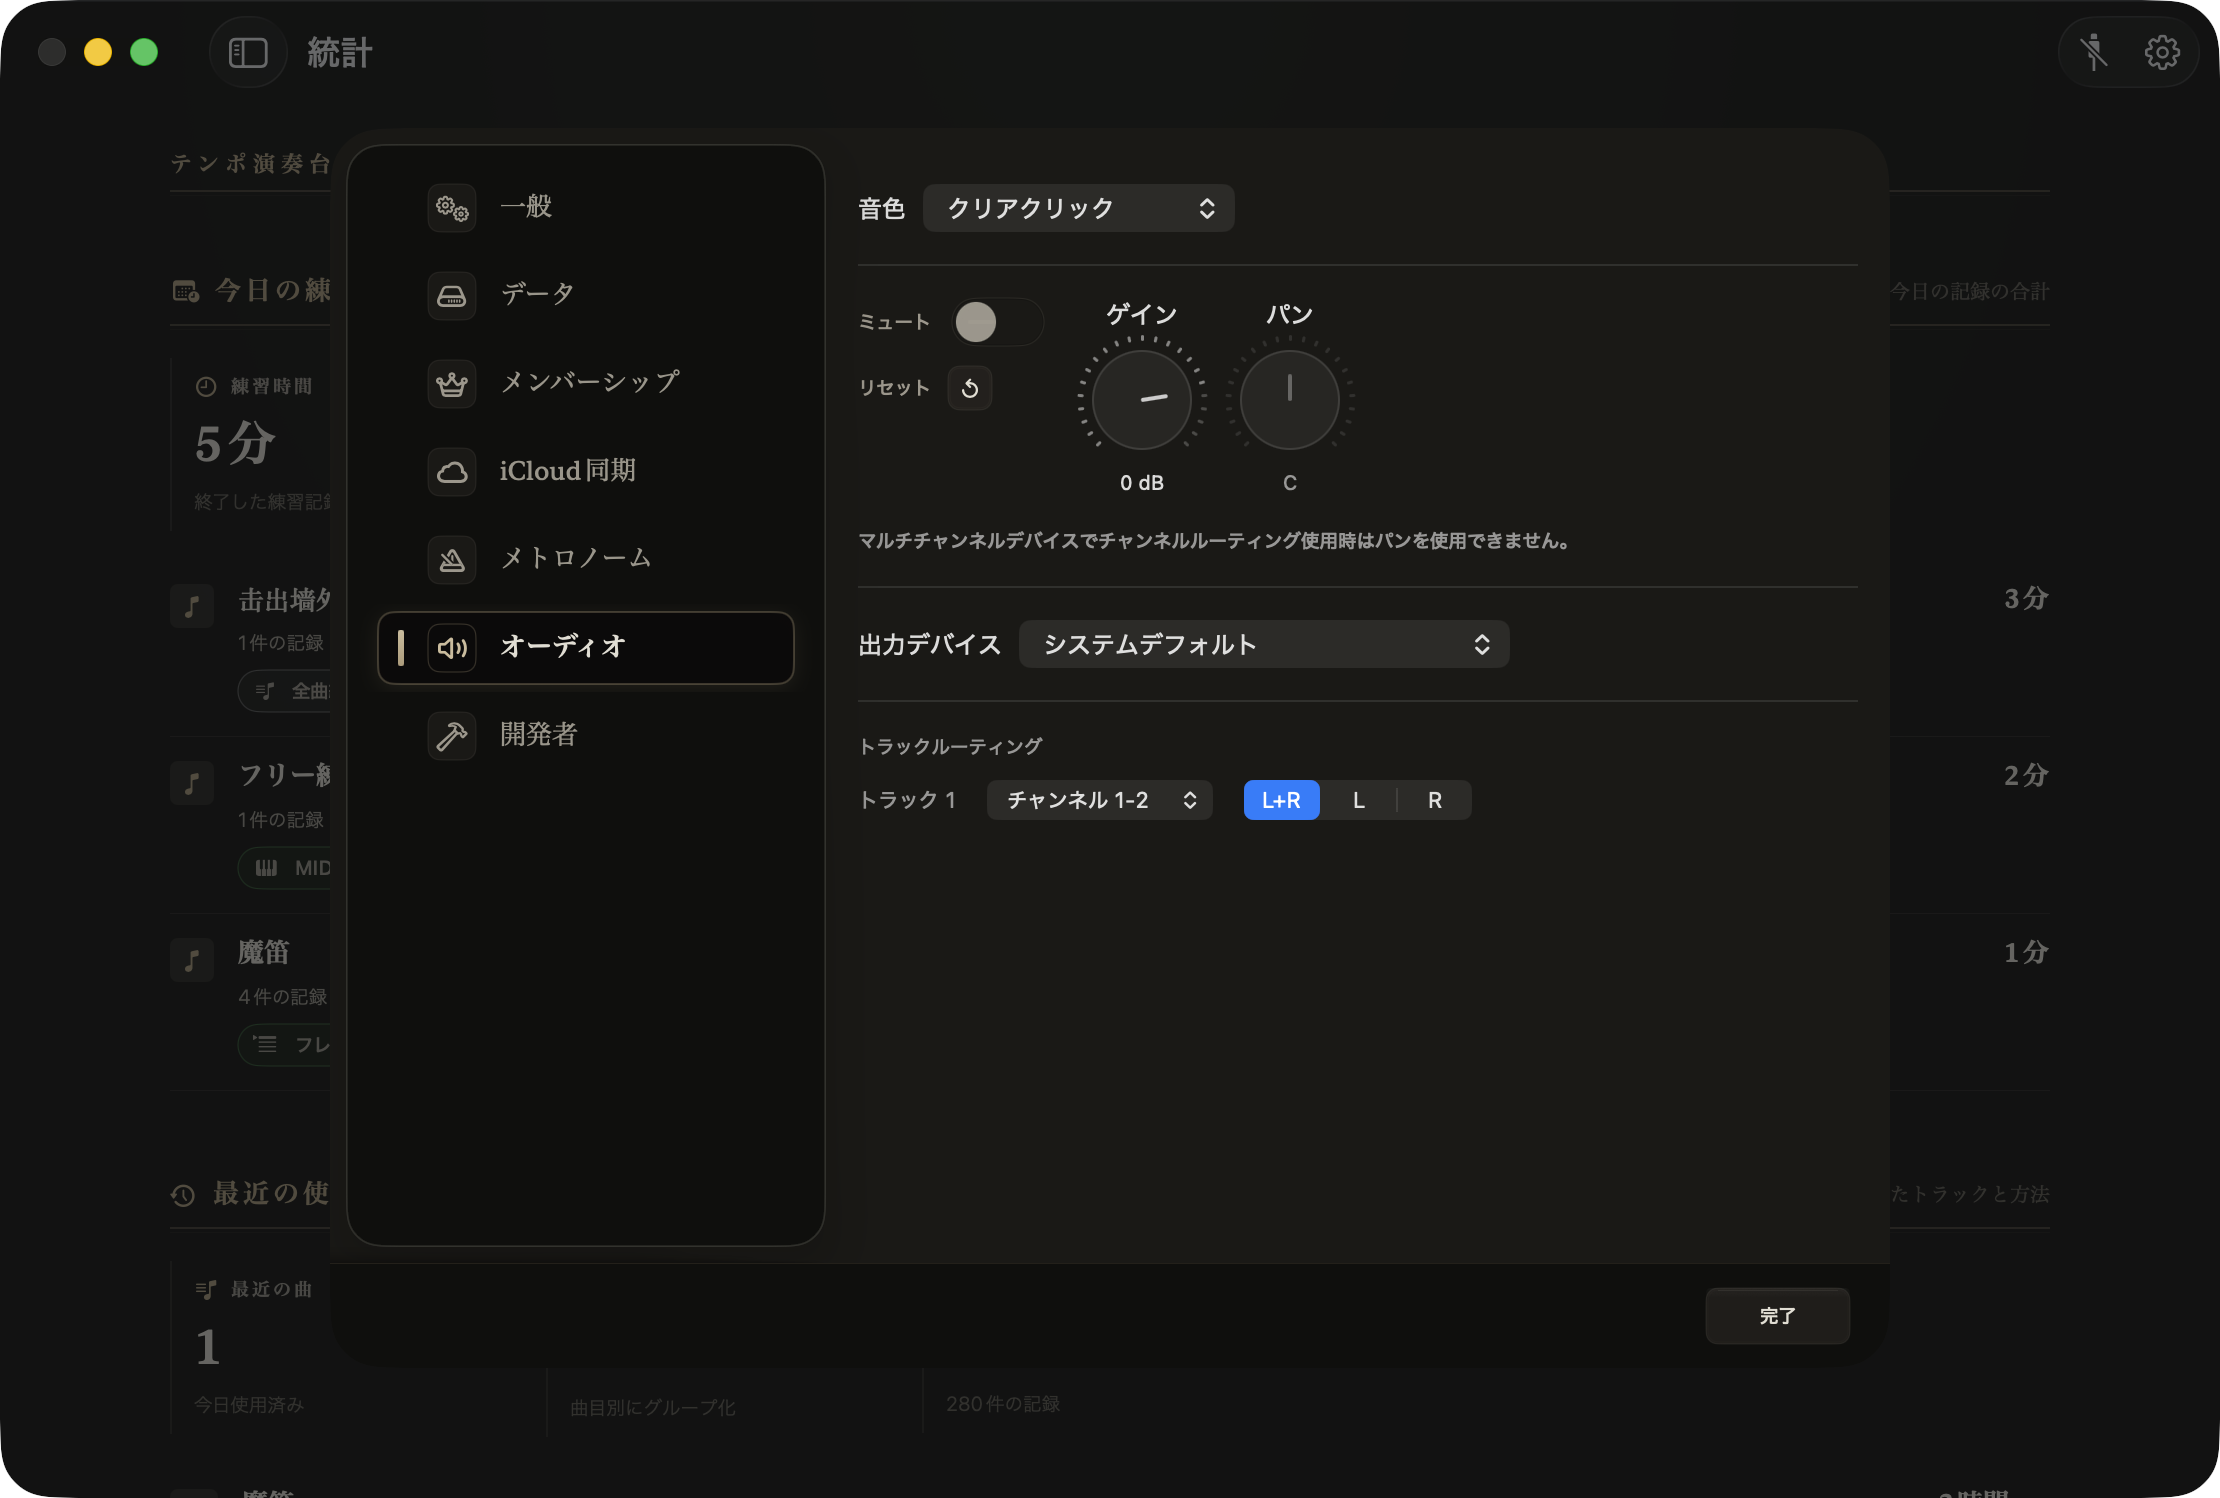Screen dimensions: 2220x1498
Task: Toggle the sidebar panel icon in the toolbar
Action: tap(248, 52)
